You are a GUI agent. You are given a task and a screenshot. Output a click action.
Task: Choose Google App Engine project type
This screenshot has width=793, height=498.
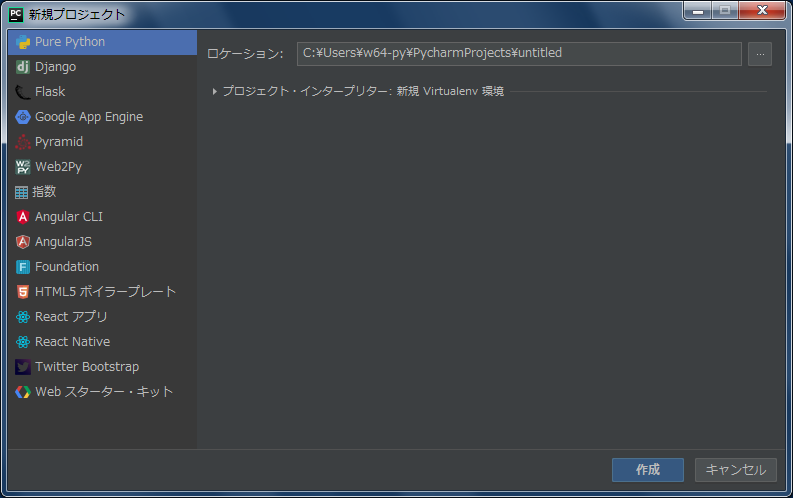coord(102,117)
